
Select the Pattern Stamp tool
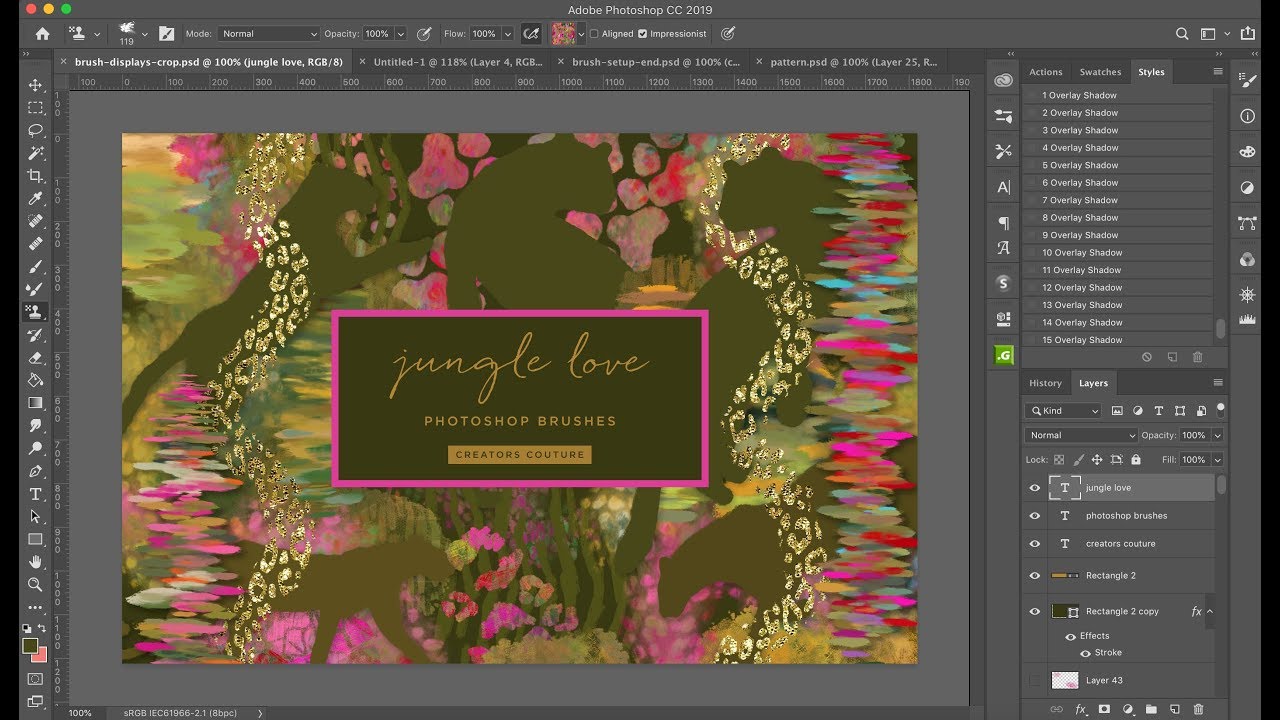36,311
